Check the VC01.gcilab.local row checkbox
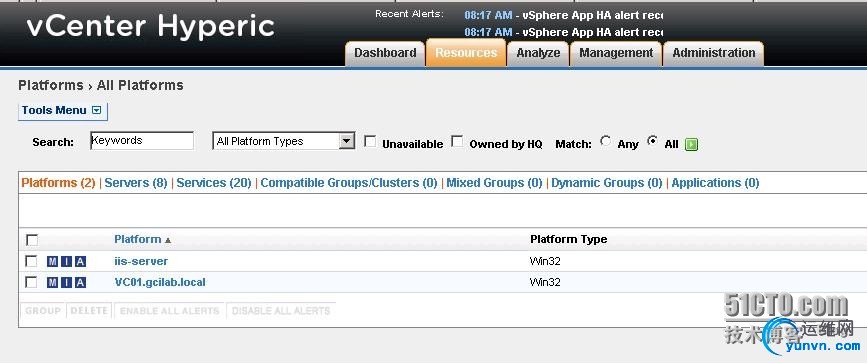 click(x=32, y=282)
